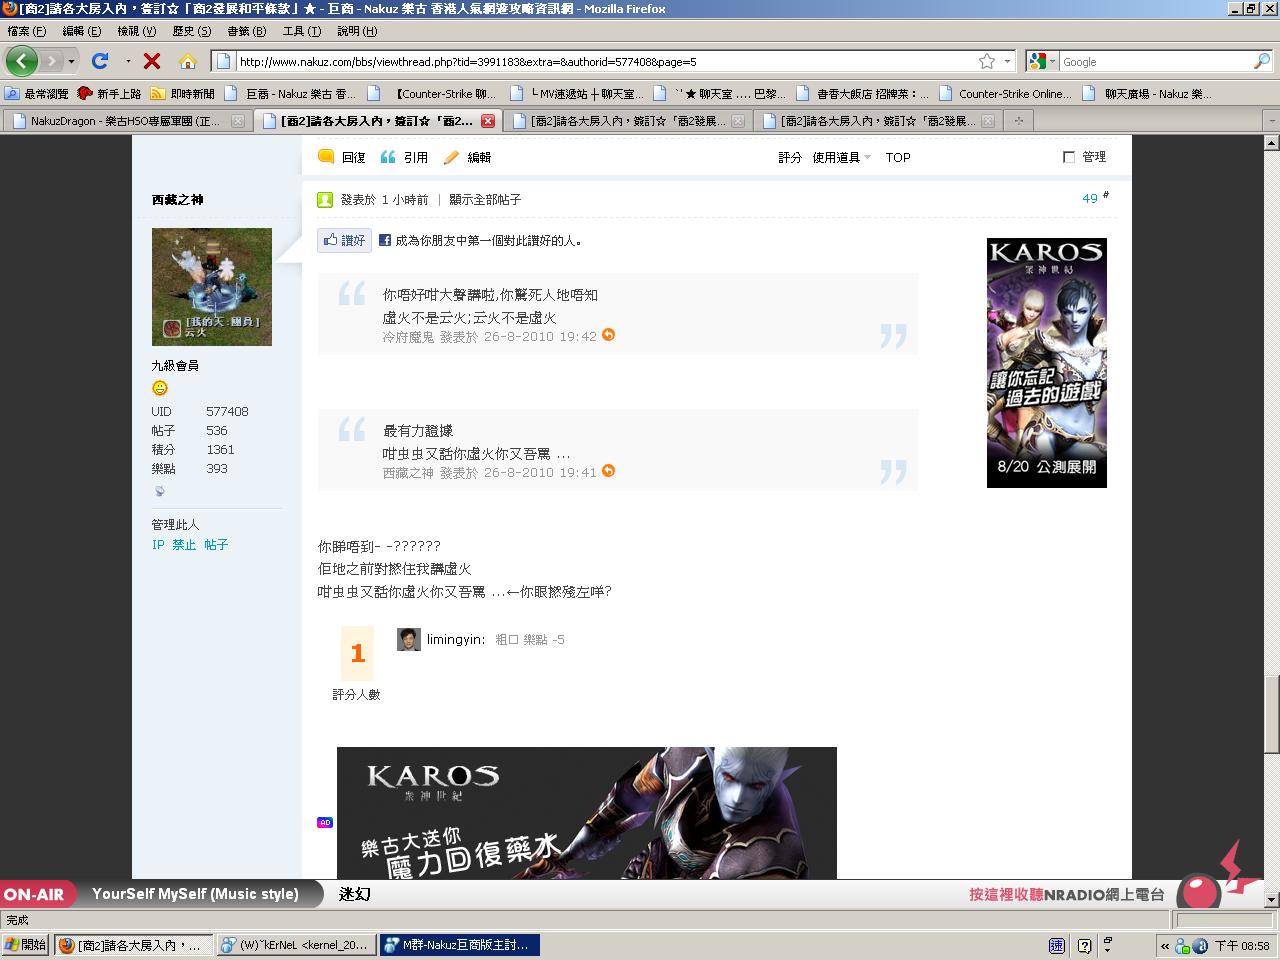This screenshot has width=1280, height=960.
Task: Switch to the third [商2]請各大房入內 tab
Action: click(x=628, y=121)
